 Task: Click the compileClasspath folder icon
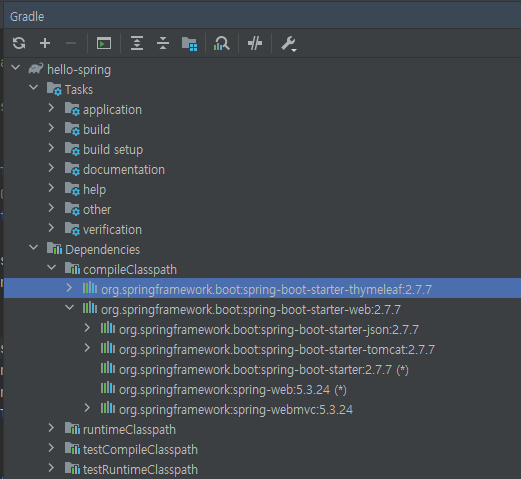(x=72, y=268)
